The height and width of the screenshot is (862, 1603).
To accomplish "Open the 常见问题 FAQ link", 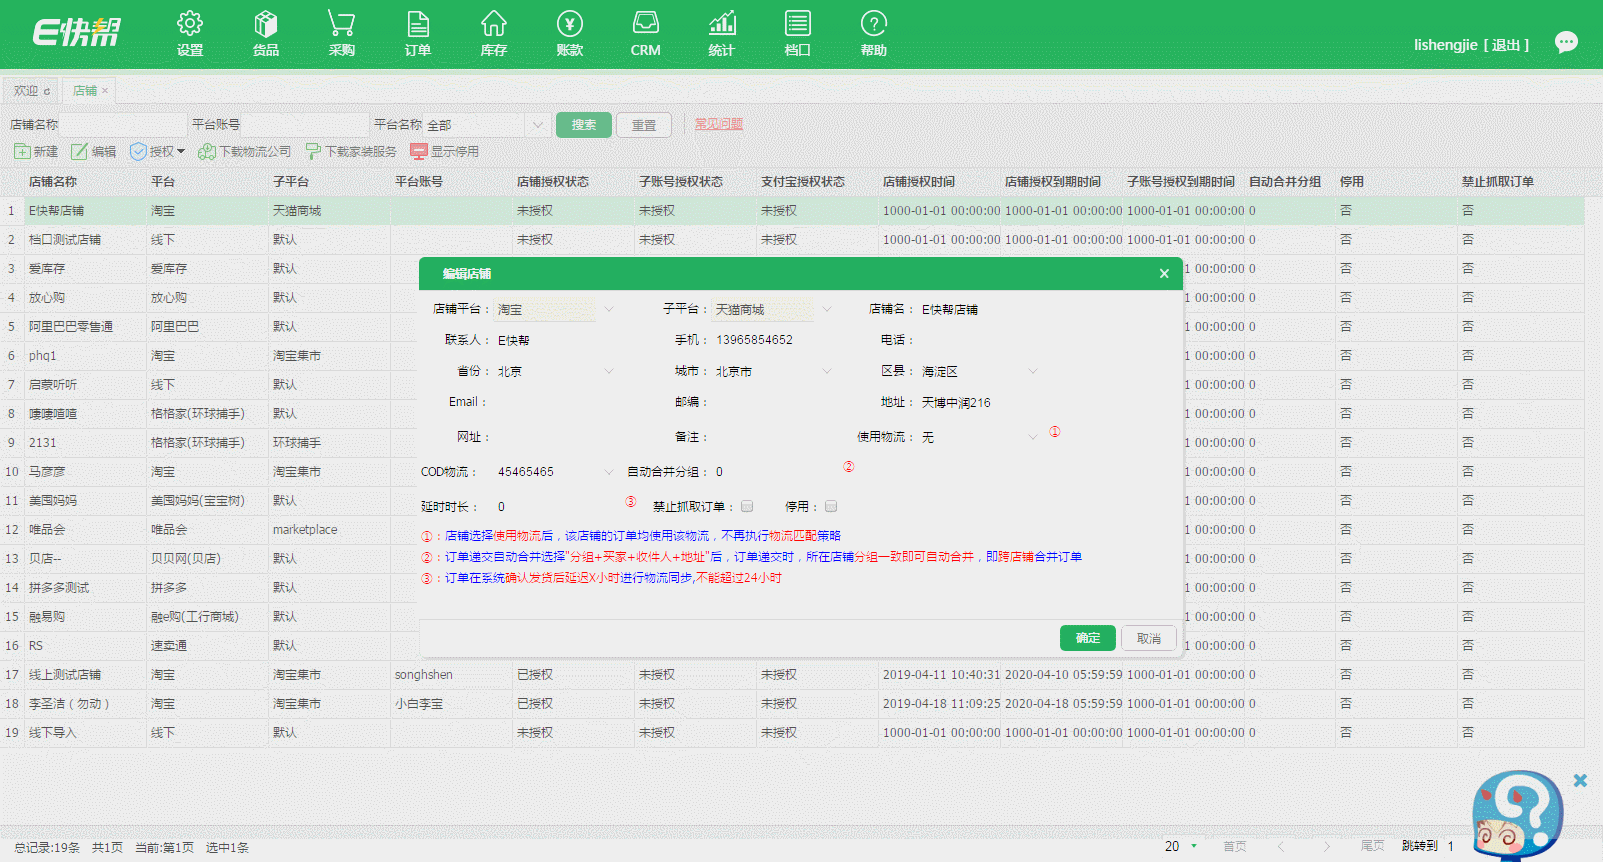I will tap(719, 124).
